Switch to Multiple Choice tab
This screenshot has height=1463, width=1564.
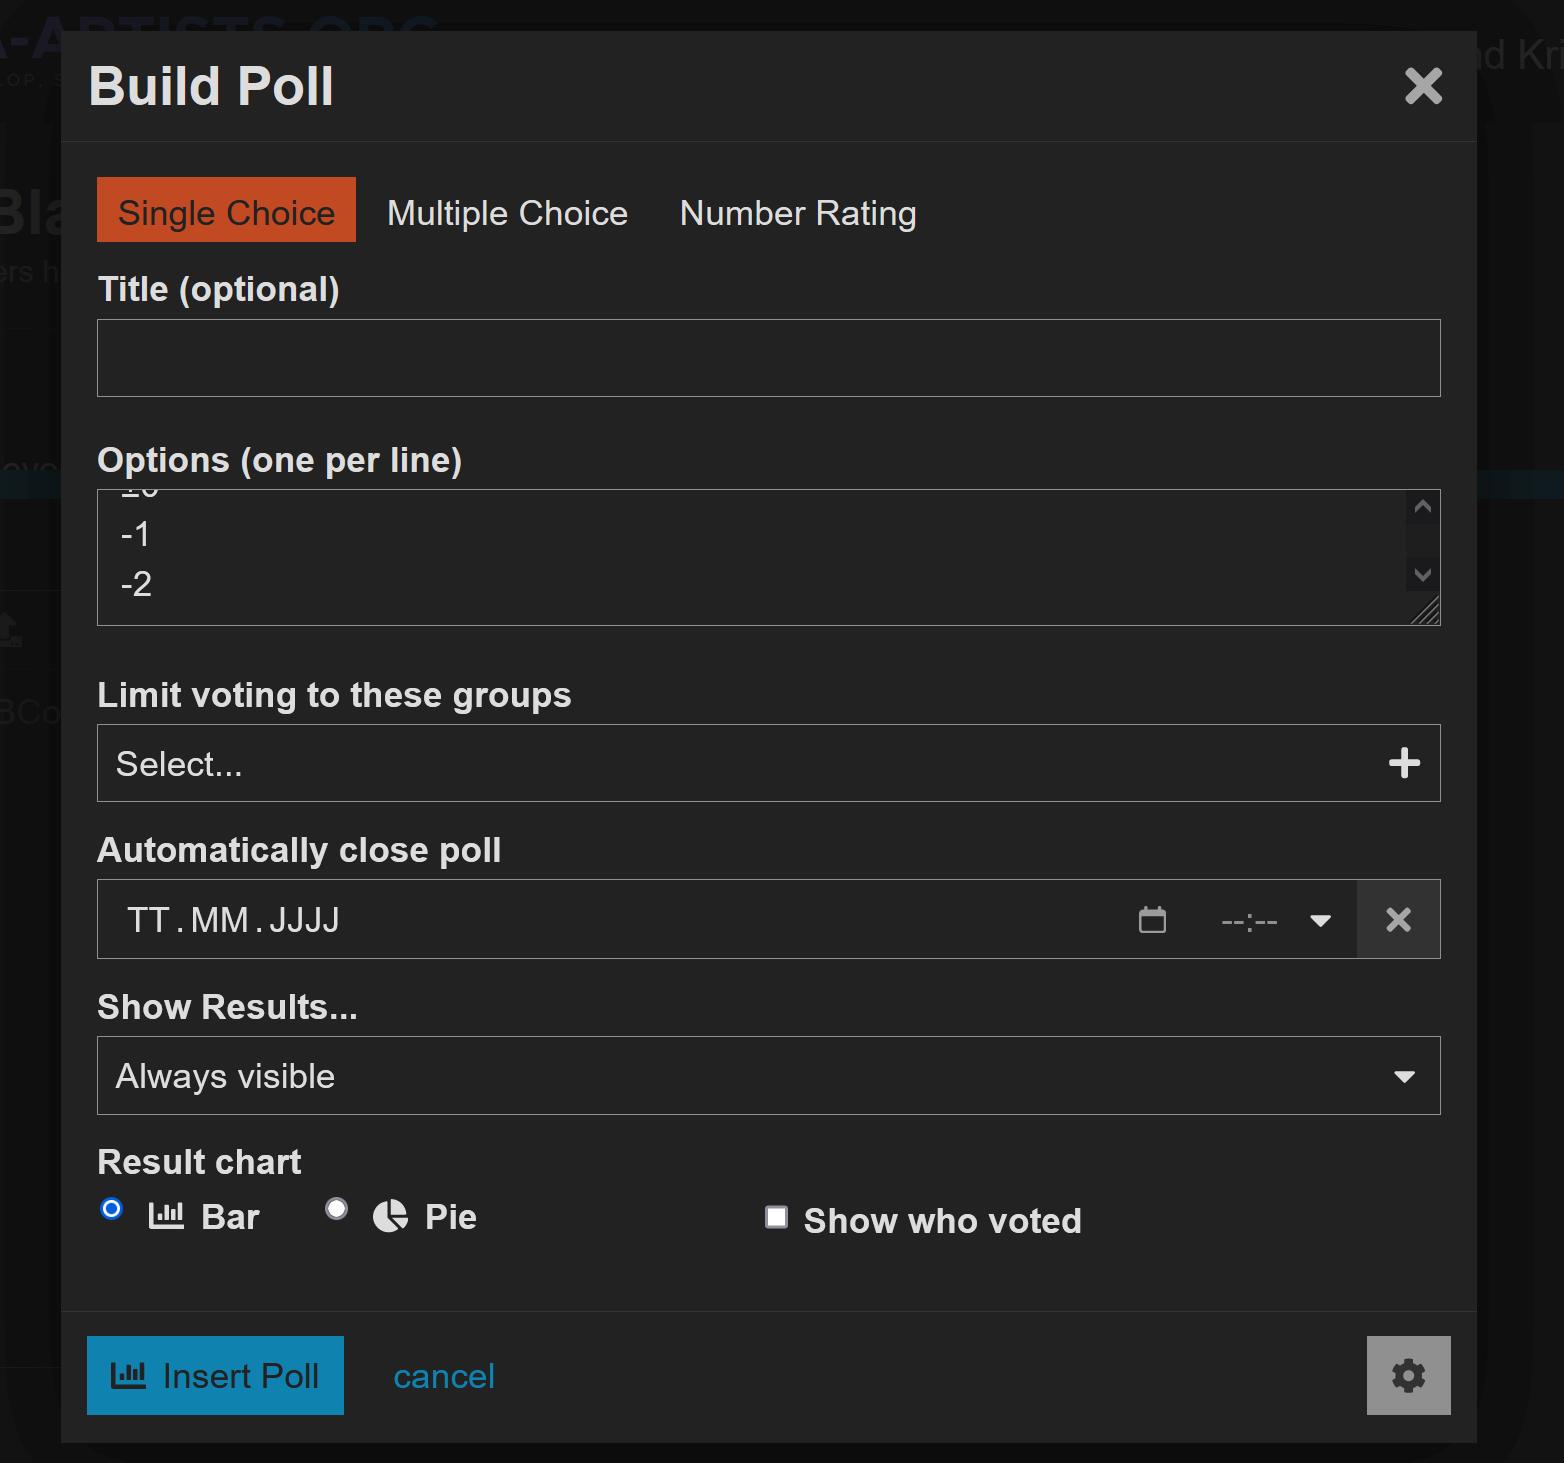(507, 213)
